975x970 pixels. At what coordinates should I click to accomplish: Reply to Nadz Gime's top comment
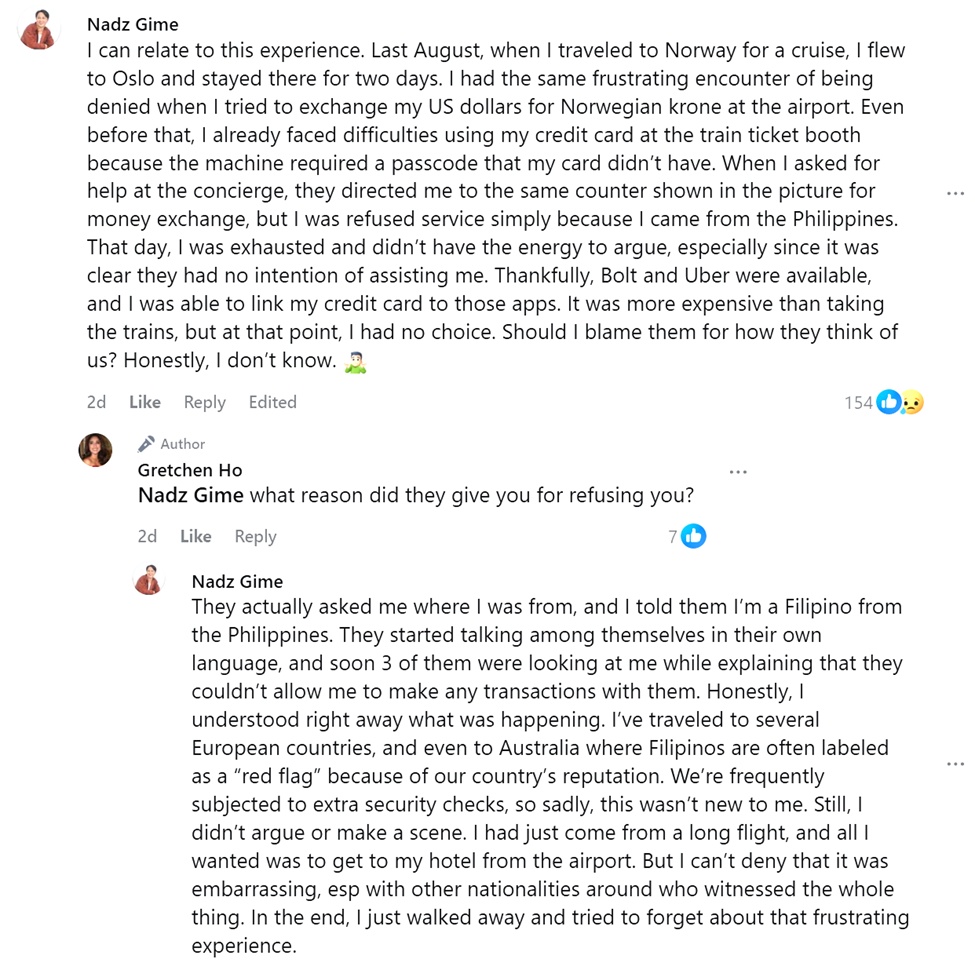[x=204, y=402]
